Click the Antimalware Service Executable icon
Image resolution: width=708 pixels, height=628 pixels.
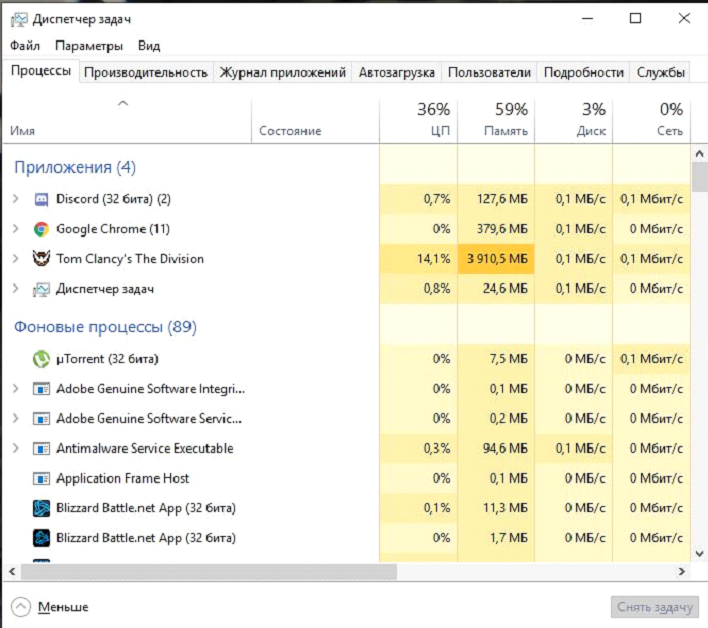coord(42,448)
